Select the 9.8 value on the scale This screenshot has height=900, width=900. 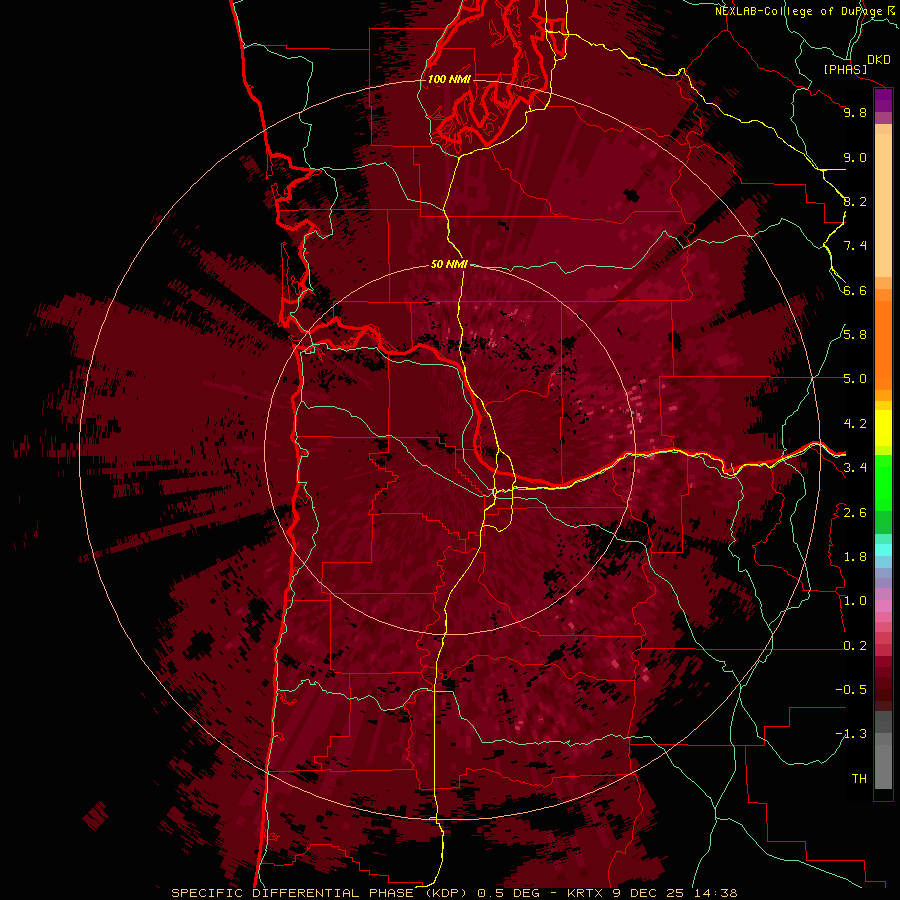[x=855, y=112]
